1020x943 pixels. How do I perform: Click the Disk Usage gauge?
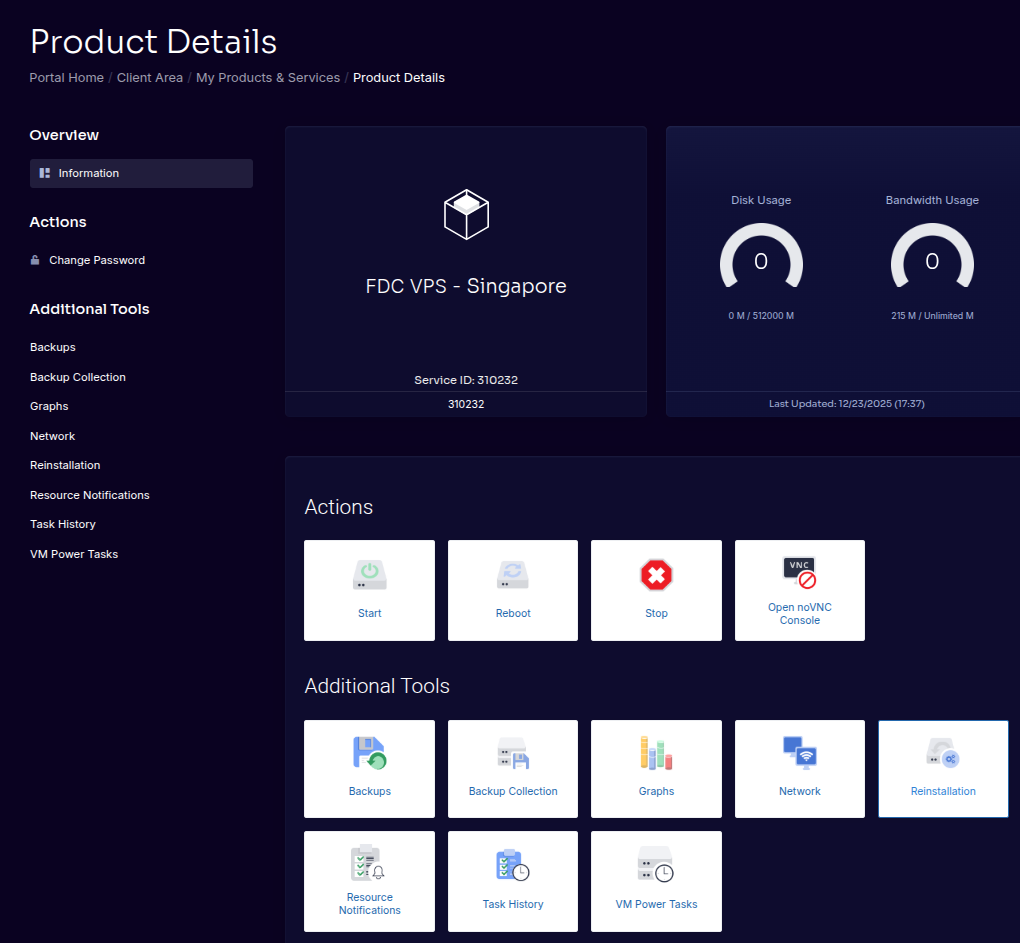click(761, 263)
